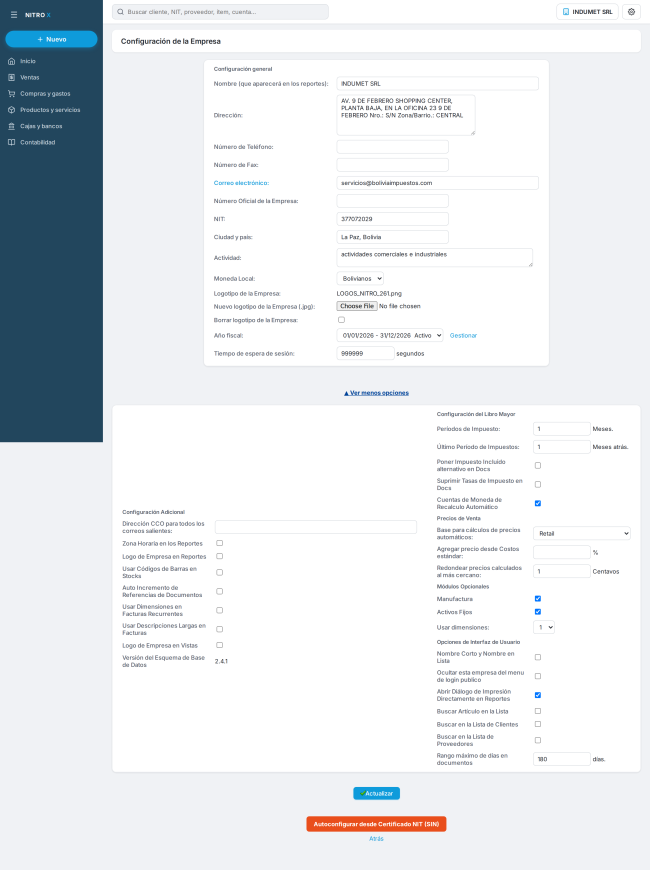This screenshot has height=870, width=650.
Task: Toggle Buscar en la Lista de Proveedores
Action: (x=538, y=740)
